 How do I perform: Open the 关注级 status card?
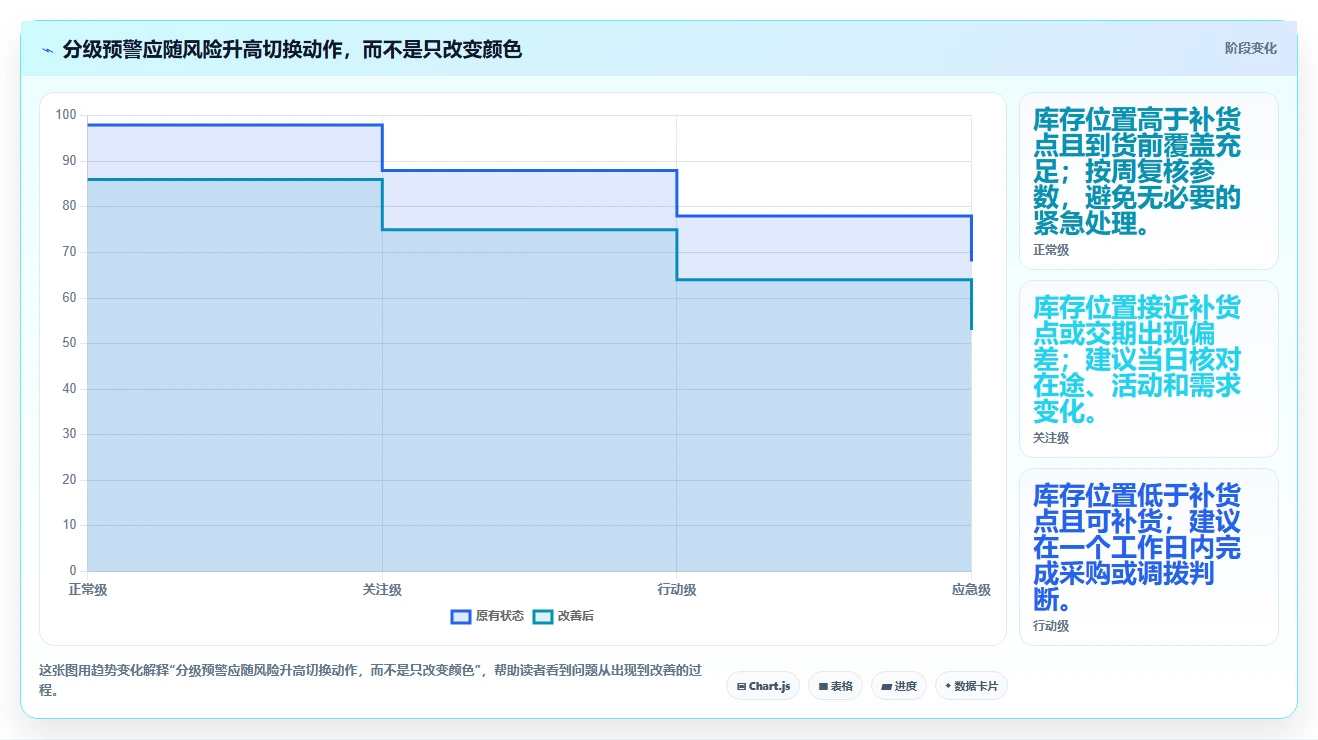coord(1149,369)
